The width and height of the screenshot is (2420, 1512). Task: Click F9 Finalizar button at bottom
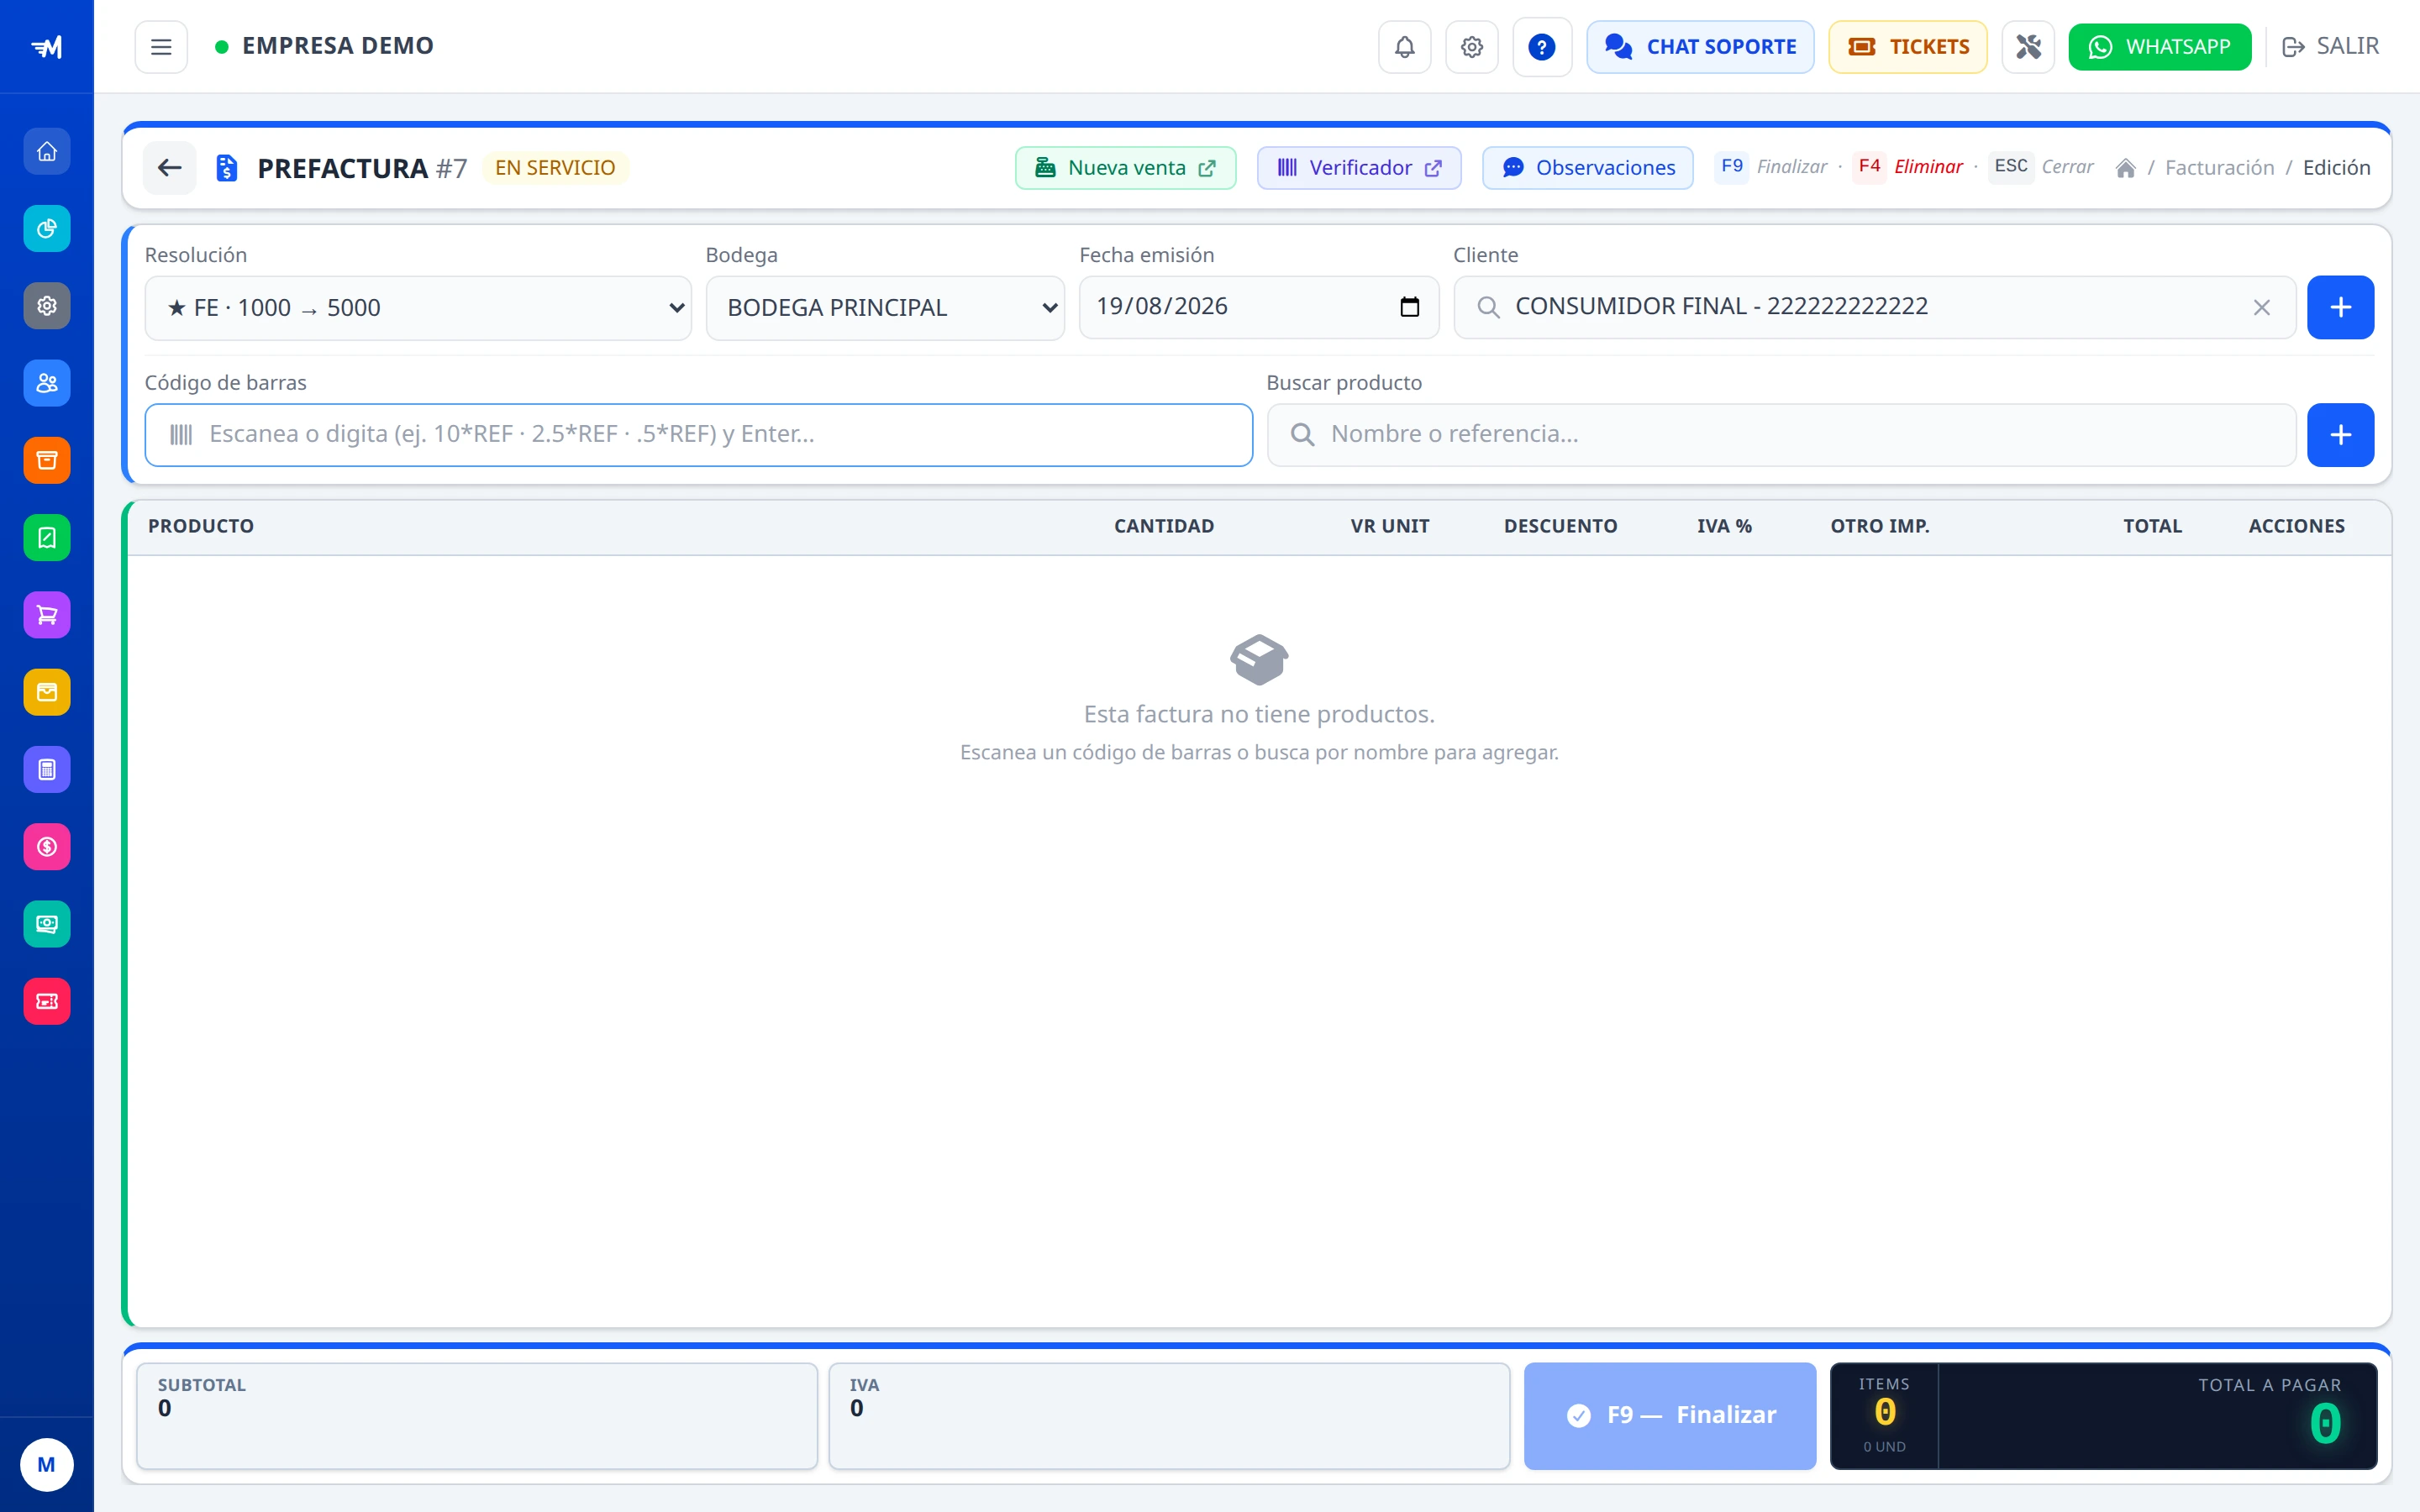pyautogui.click(x=1669, y=1415)
